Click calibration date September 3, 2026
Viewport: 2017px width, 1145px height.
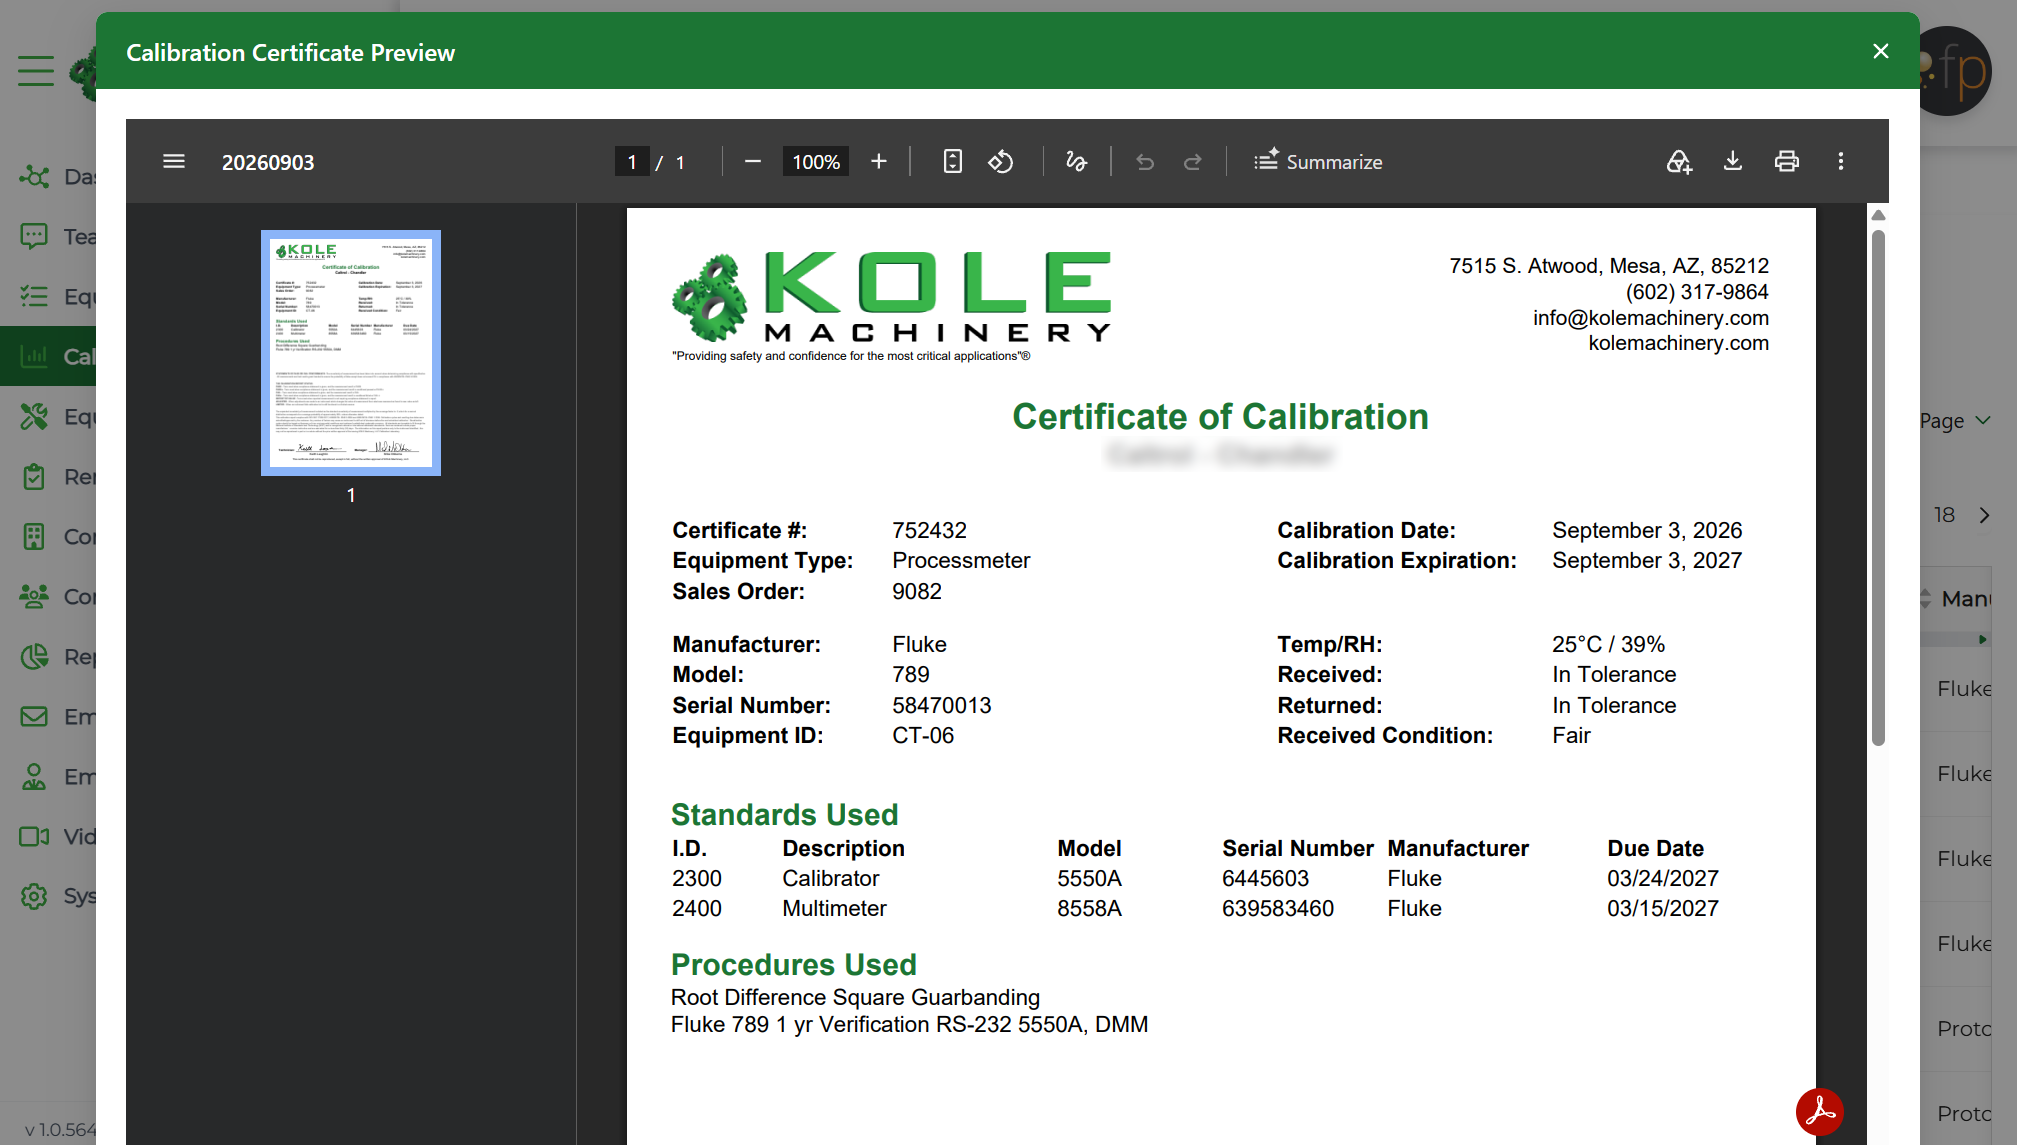click(1647, 531)
